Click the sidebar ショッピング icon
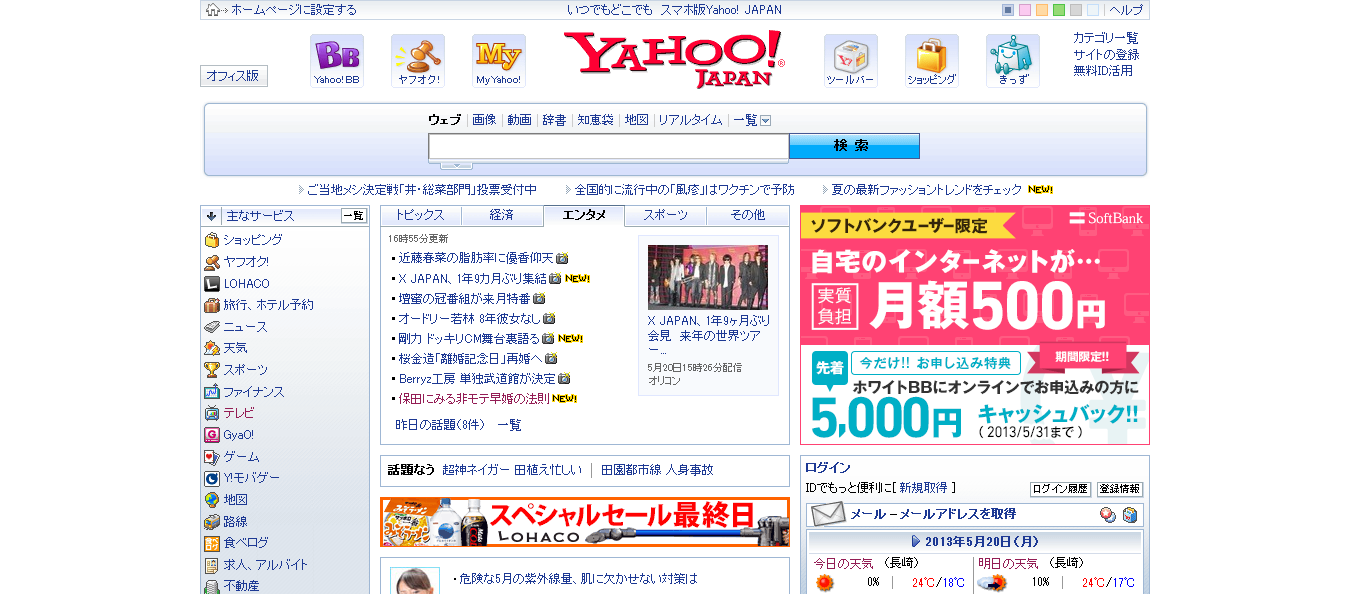Image resolution: width=1349 pixels, height=594 pixels. (x=212, y=240)
